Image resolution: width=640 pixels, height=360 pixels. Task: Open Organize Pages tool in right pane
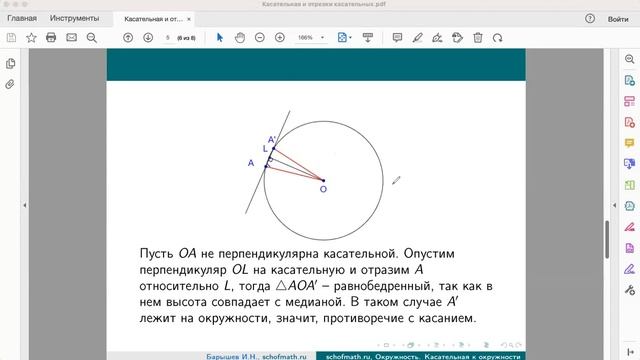click(629, 101)
